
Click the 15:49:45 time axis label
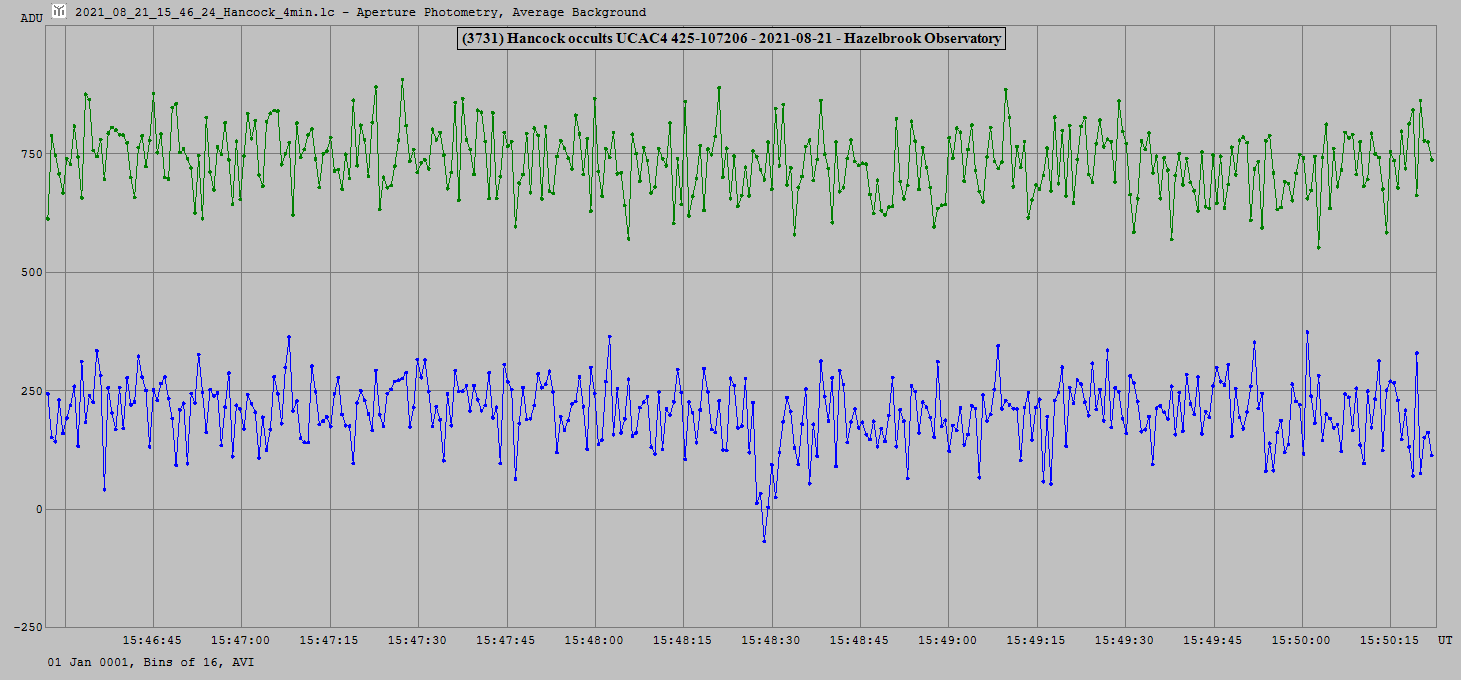tap(1212, 640)
